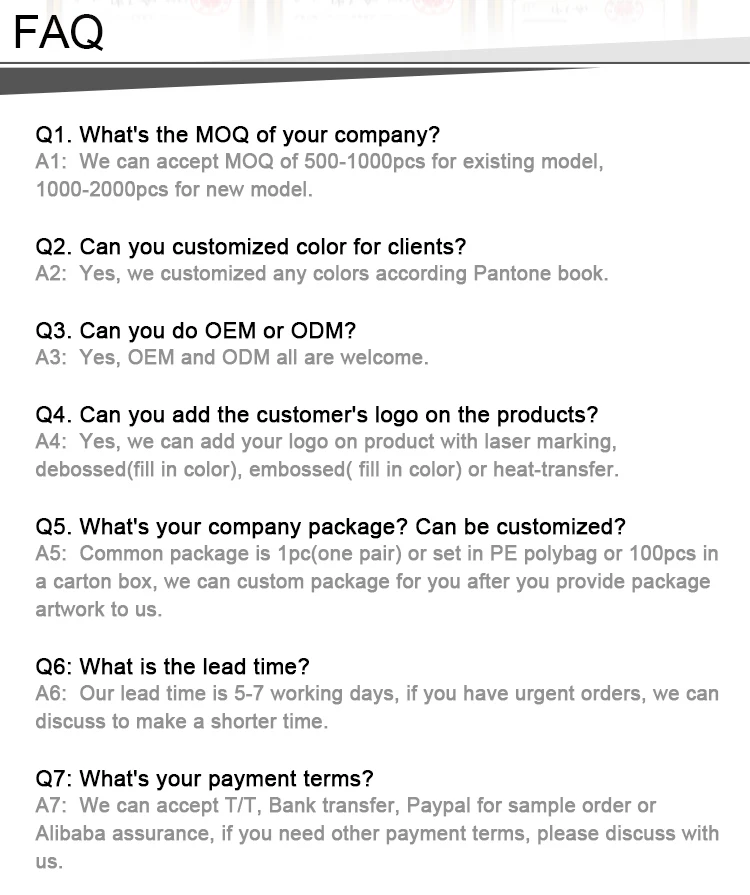Click question Q6 about lead time
Image resolution: width=750 pixels, height=895 pixels.
(172, 667)
